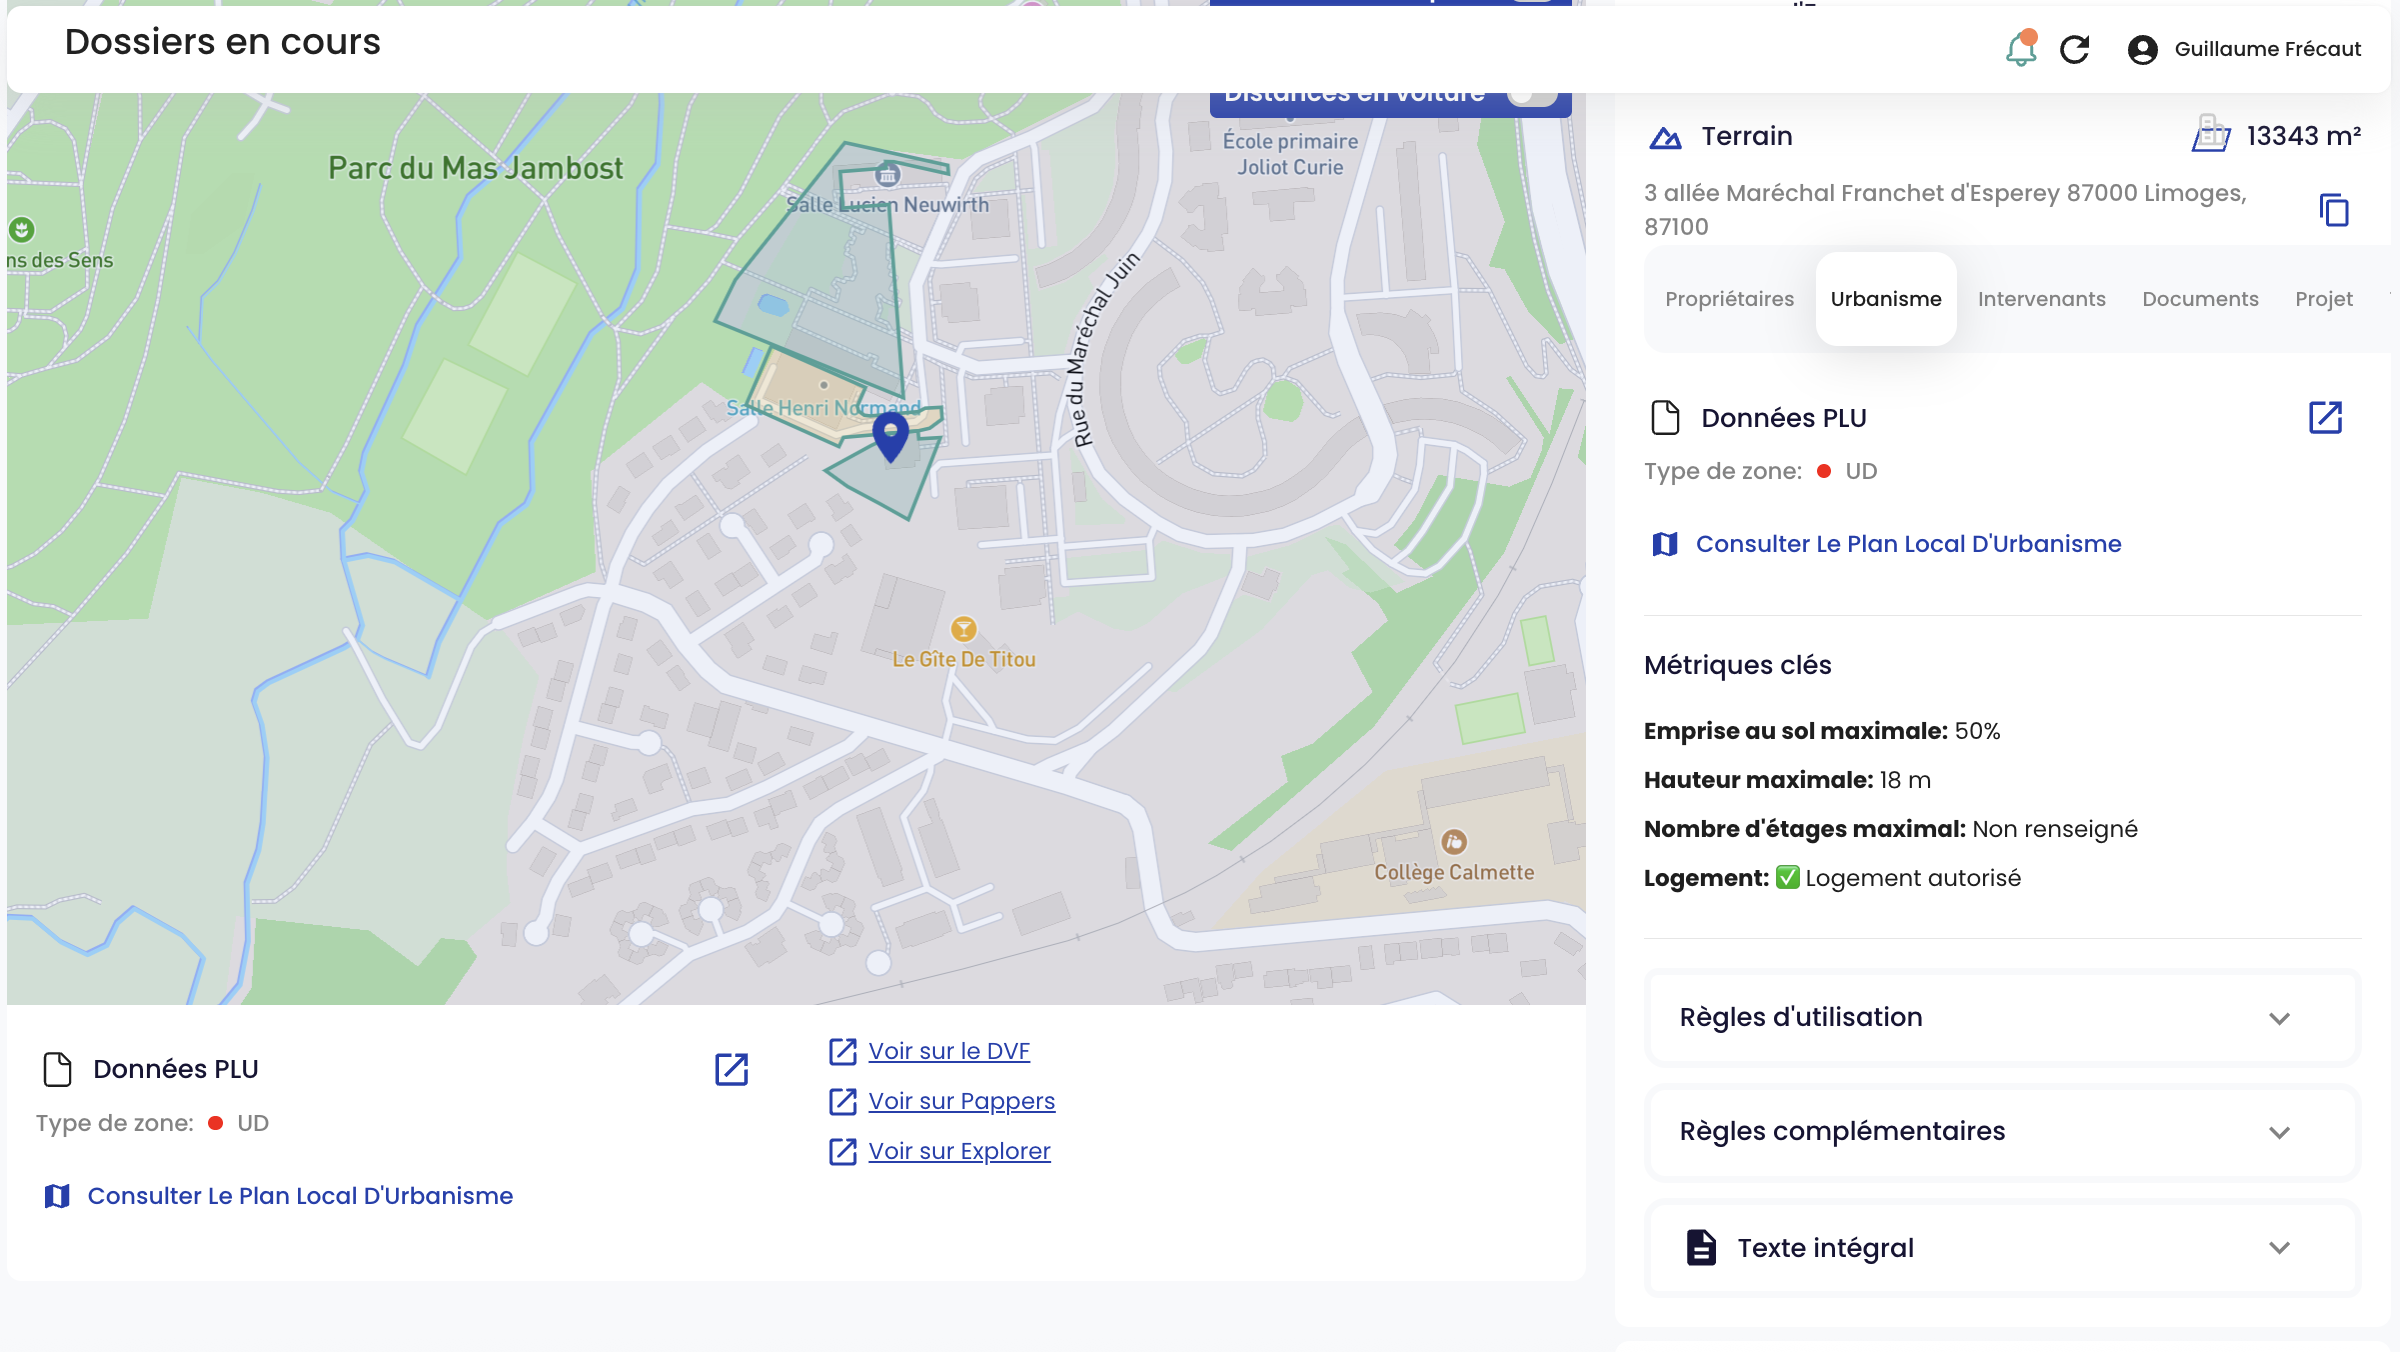Open the notifications bell

click(2020, 49)
